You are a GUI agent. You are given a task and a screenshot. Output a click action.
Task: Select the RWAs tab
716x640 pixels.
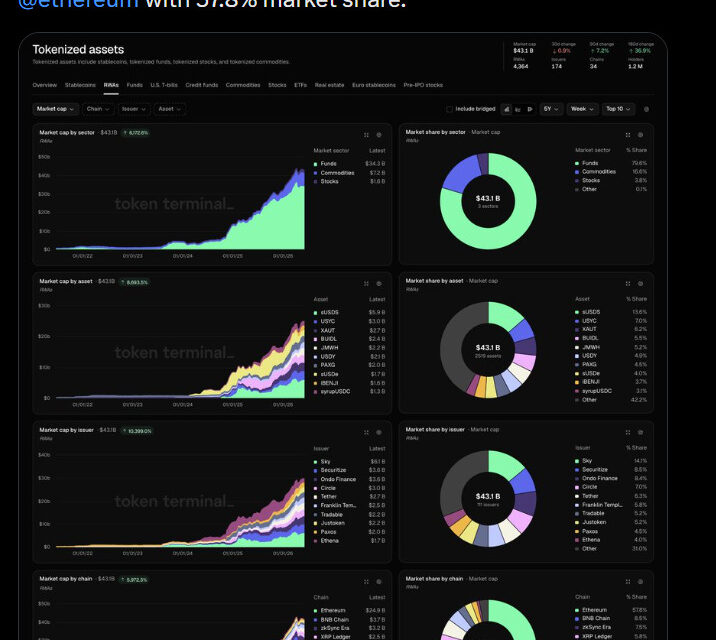click(x=111, y=85)
